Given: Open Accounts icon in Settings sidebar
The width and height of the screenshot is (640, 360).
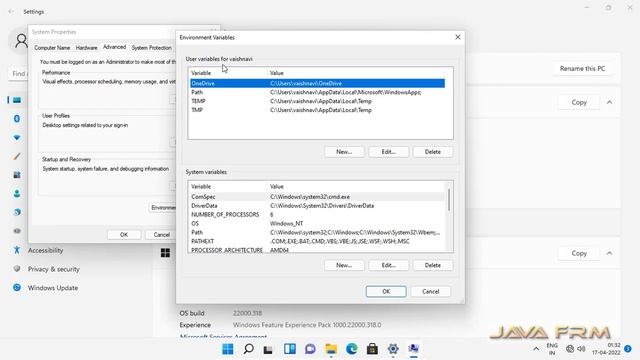Looking at the screenshot, I should (17, 193).
